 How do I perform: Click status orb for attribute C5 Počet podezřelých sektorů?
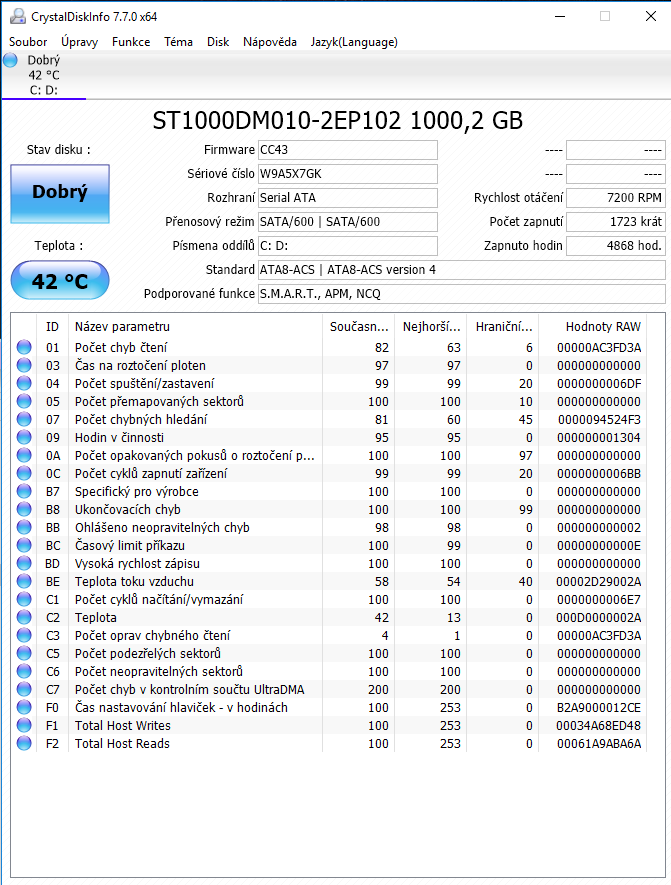click(x=24, y=654)
